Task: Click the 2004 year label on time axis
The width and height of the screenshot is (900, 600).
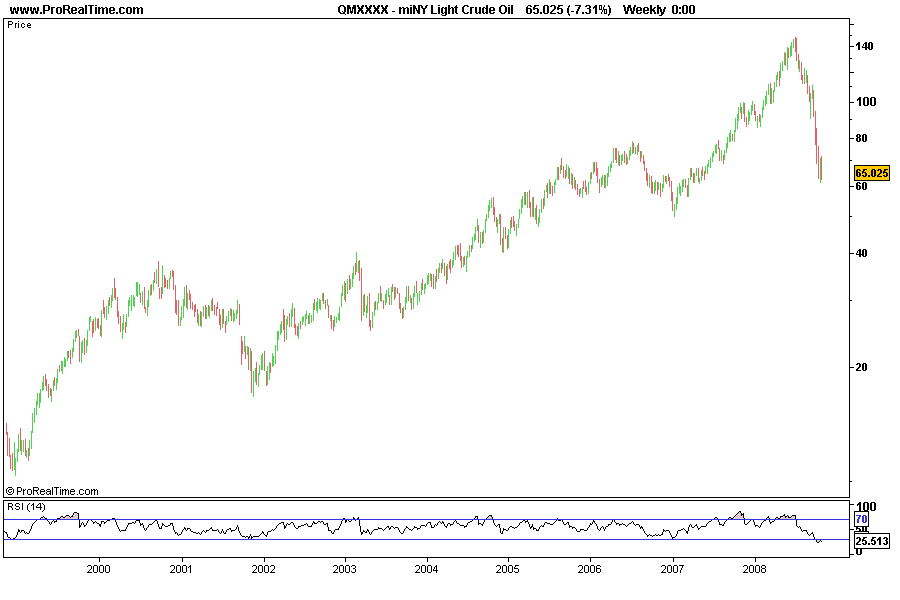Action: 426,569
